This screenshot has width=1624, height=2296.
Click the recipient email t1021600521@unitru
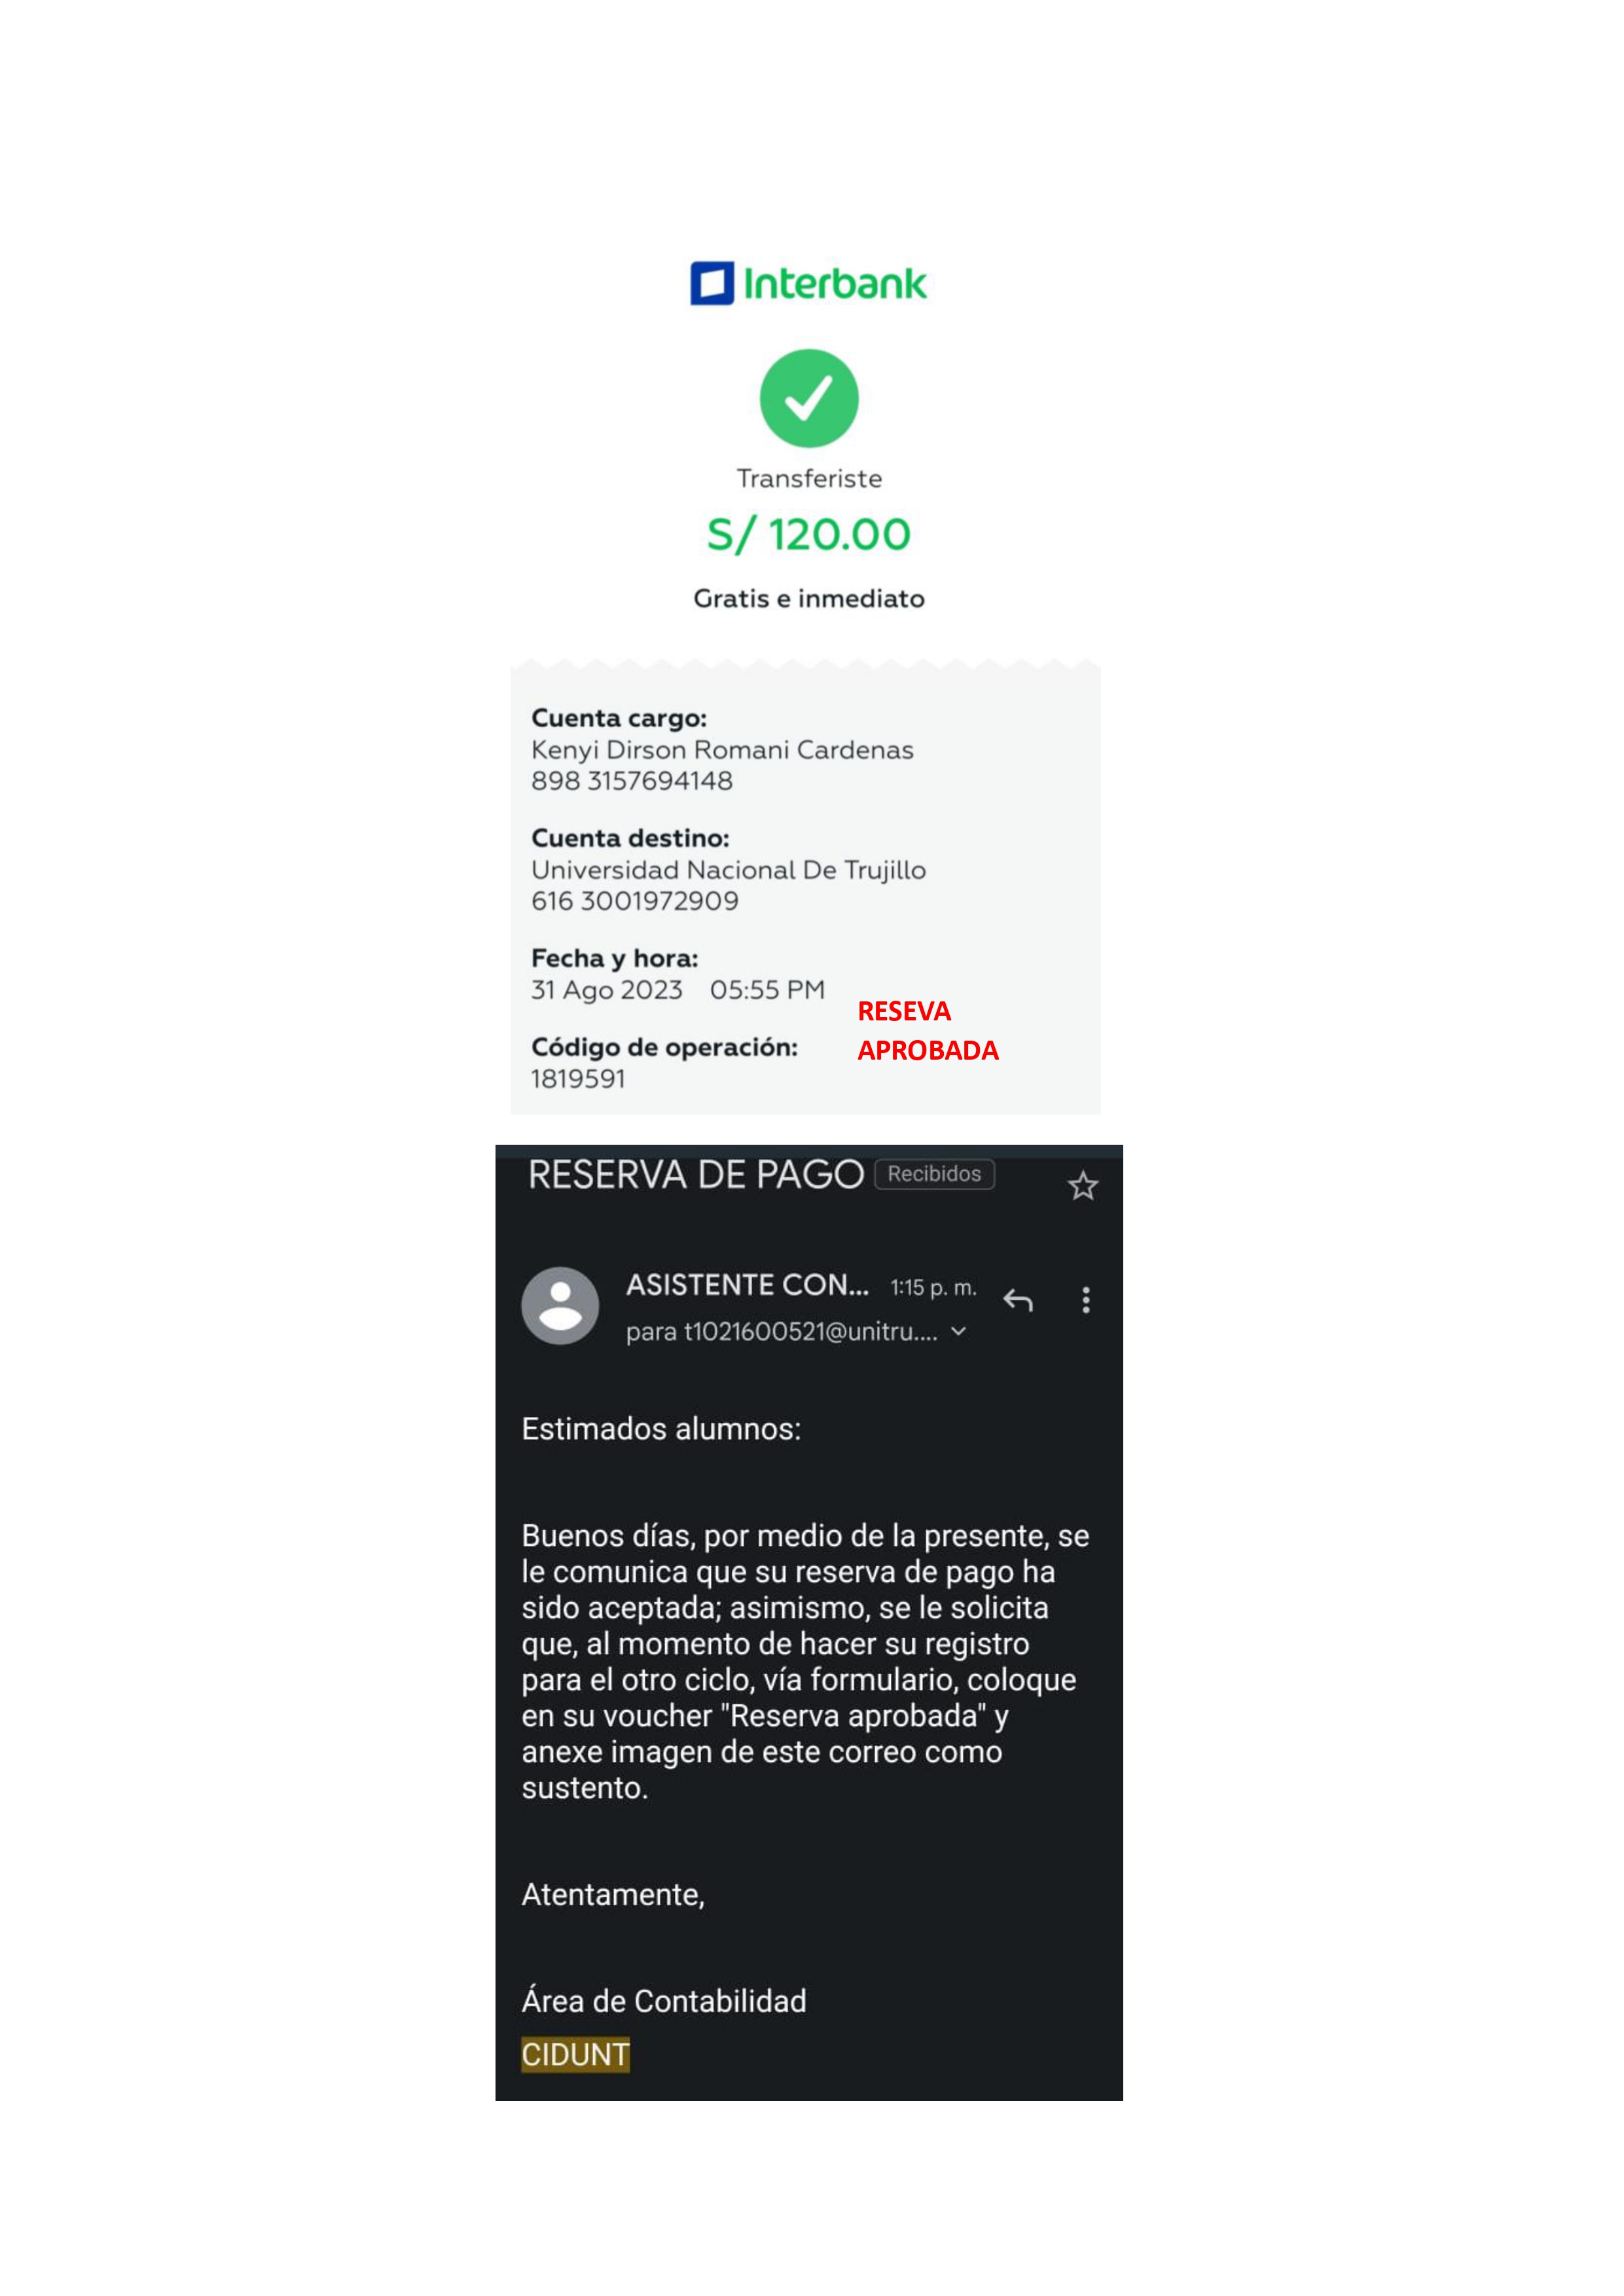click(782, 1332)
